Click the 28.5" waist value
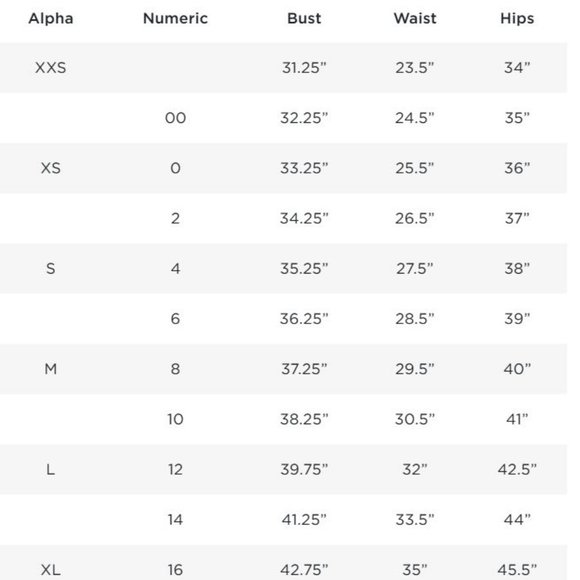Screen dimensions: 580x580 click(415, 319)
